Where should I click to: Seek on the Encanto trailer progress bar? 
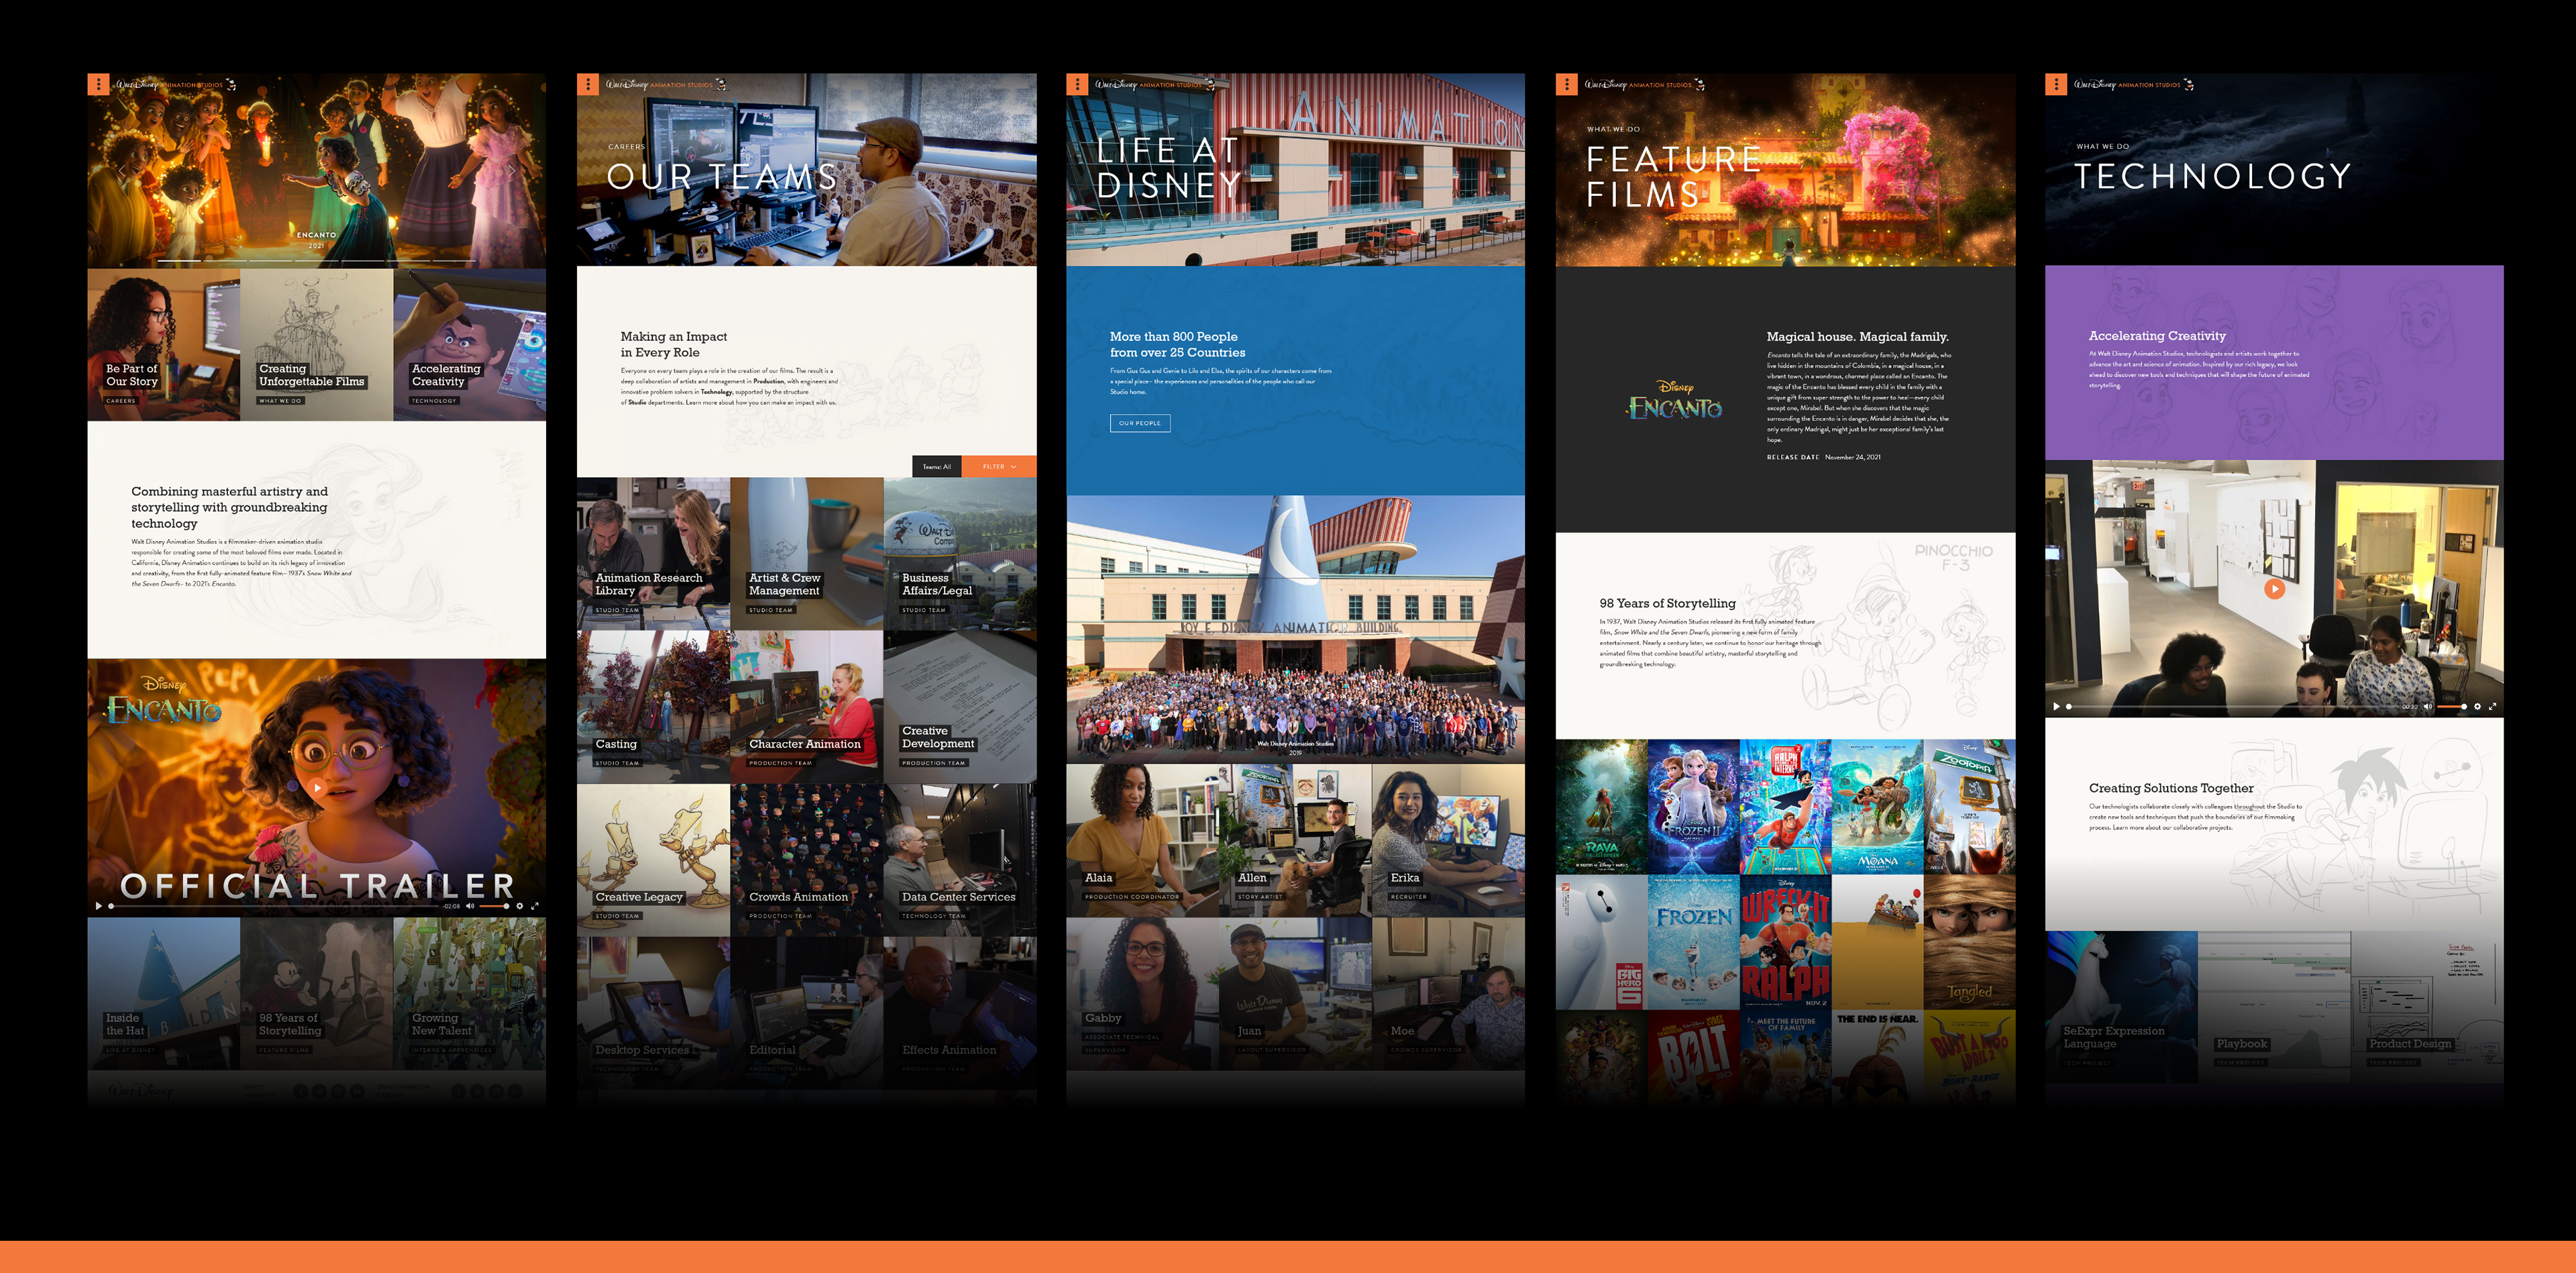tap(275, 906)
